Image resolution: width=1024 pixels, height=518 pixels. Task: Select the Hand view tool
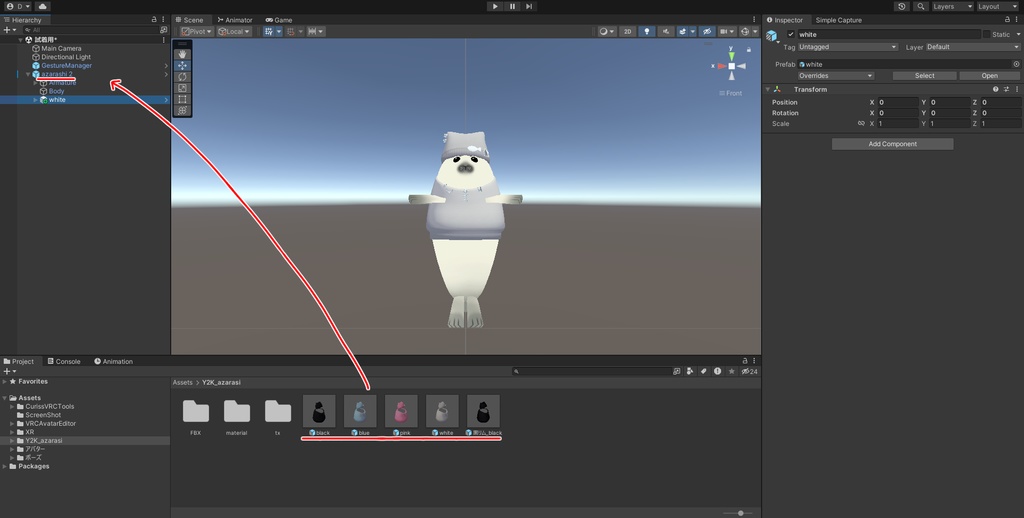point(182,54)
